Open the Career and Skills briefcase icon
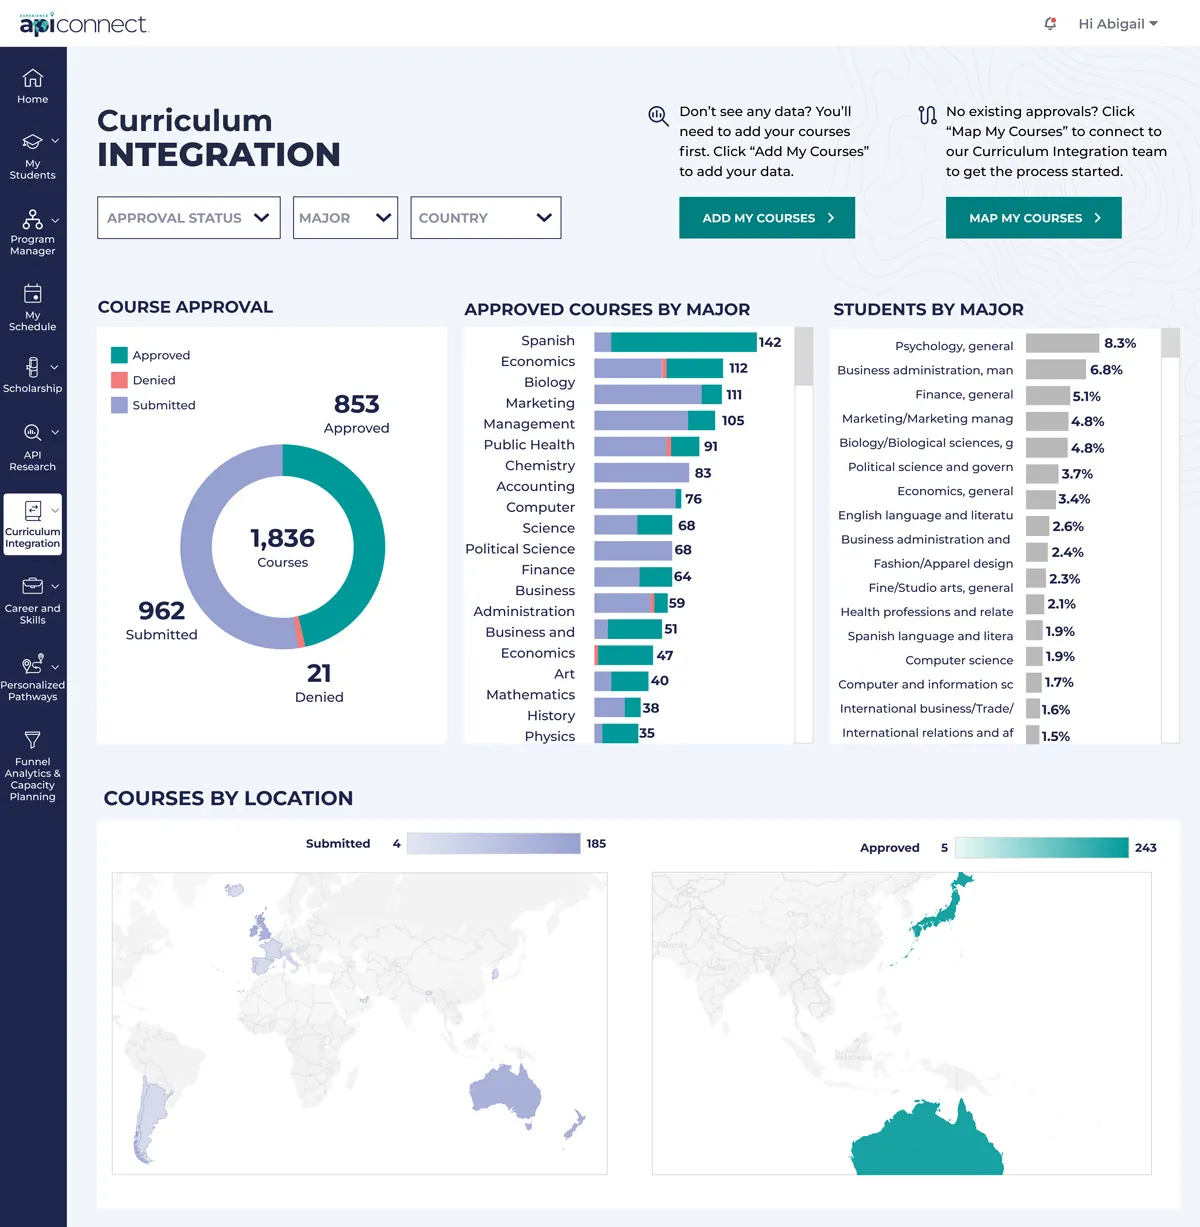Screen dimensions: 1200x1227 point(32,586)
